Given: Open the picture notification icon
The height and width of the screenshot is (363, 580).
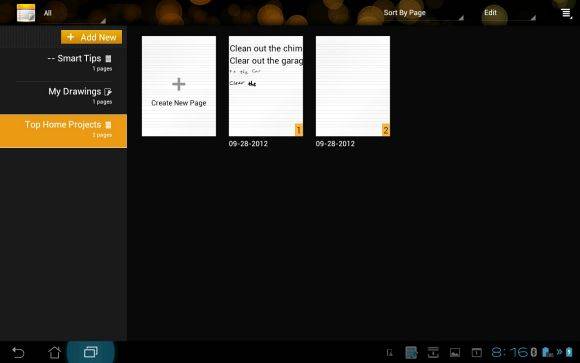Looking at the screenshot, I should [455, 353].
